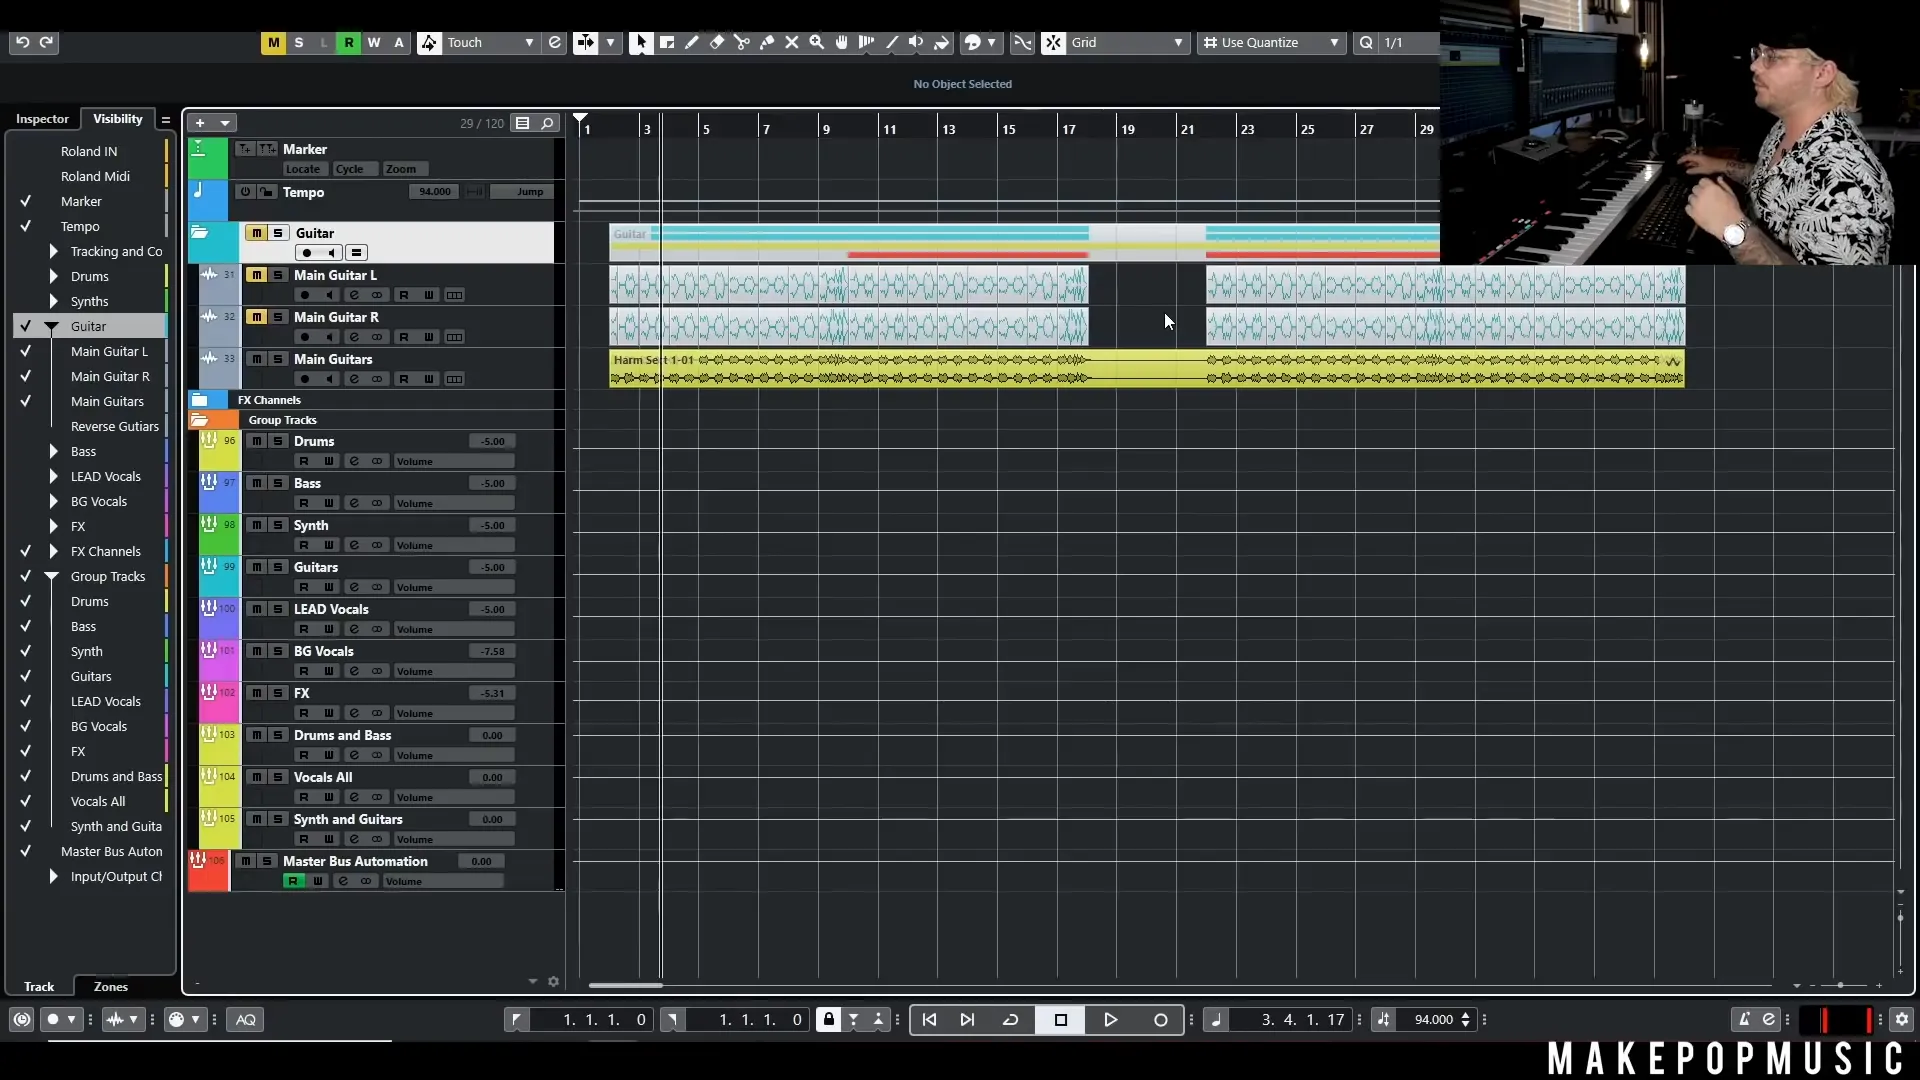The width and height of the screenshot is (1920, 1080).
Task: Toggle the metronome click icon
Action: click(x=1744, y=1019)
